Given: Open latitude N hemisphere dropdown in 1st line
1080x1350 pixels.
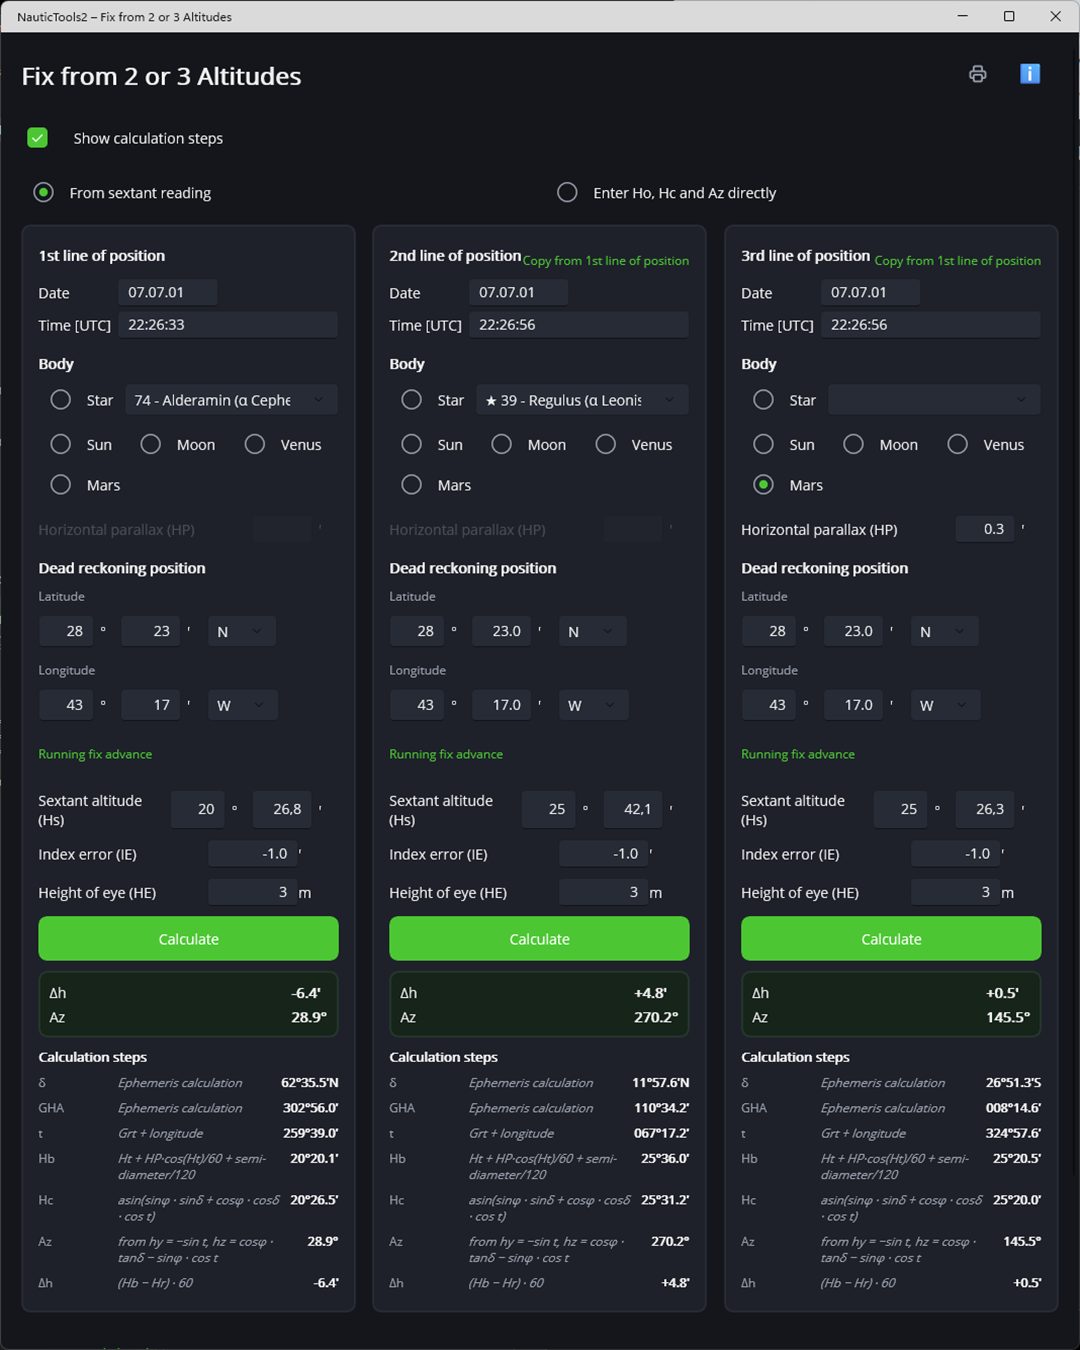Looking at the screenshot, I should [x=242, y=631].
